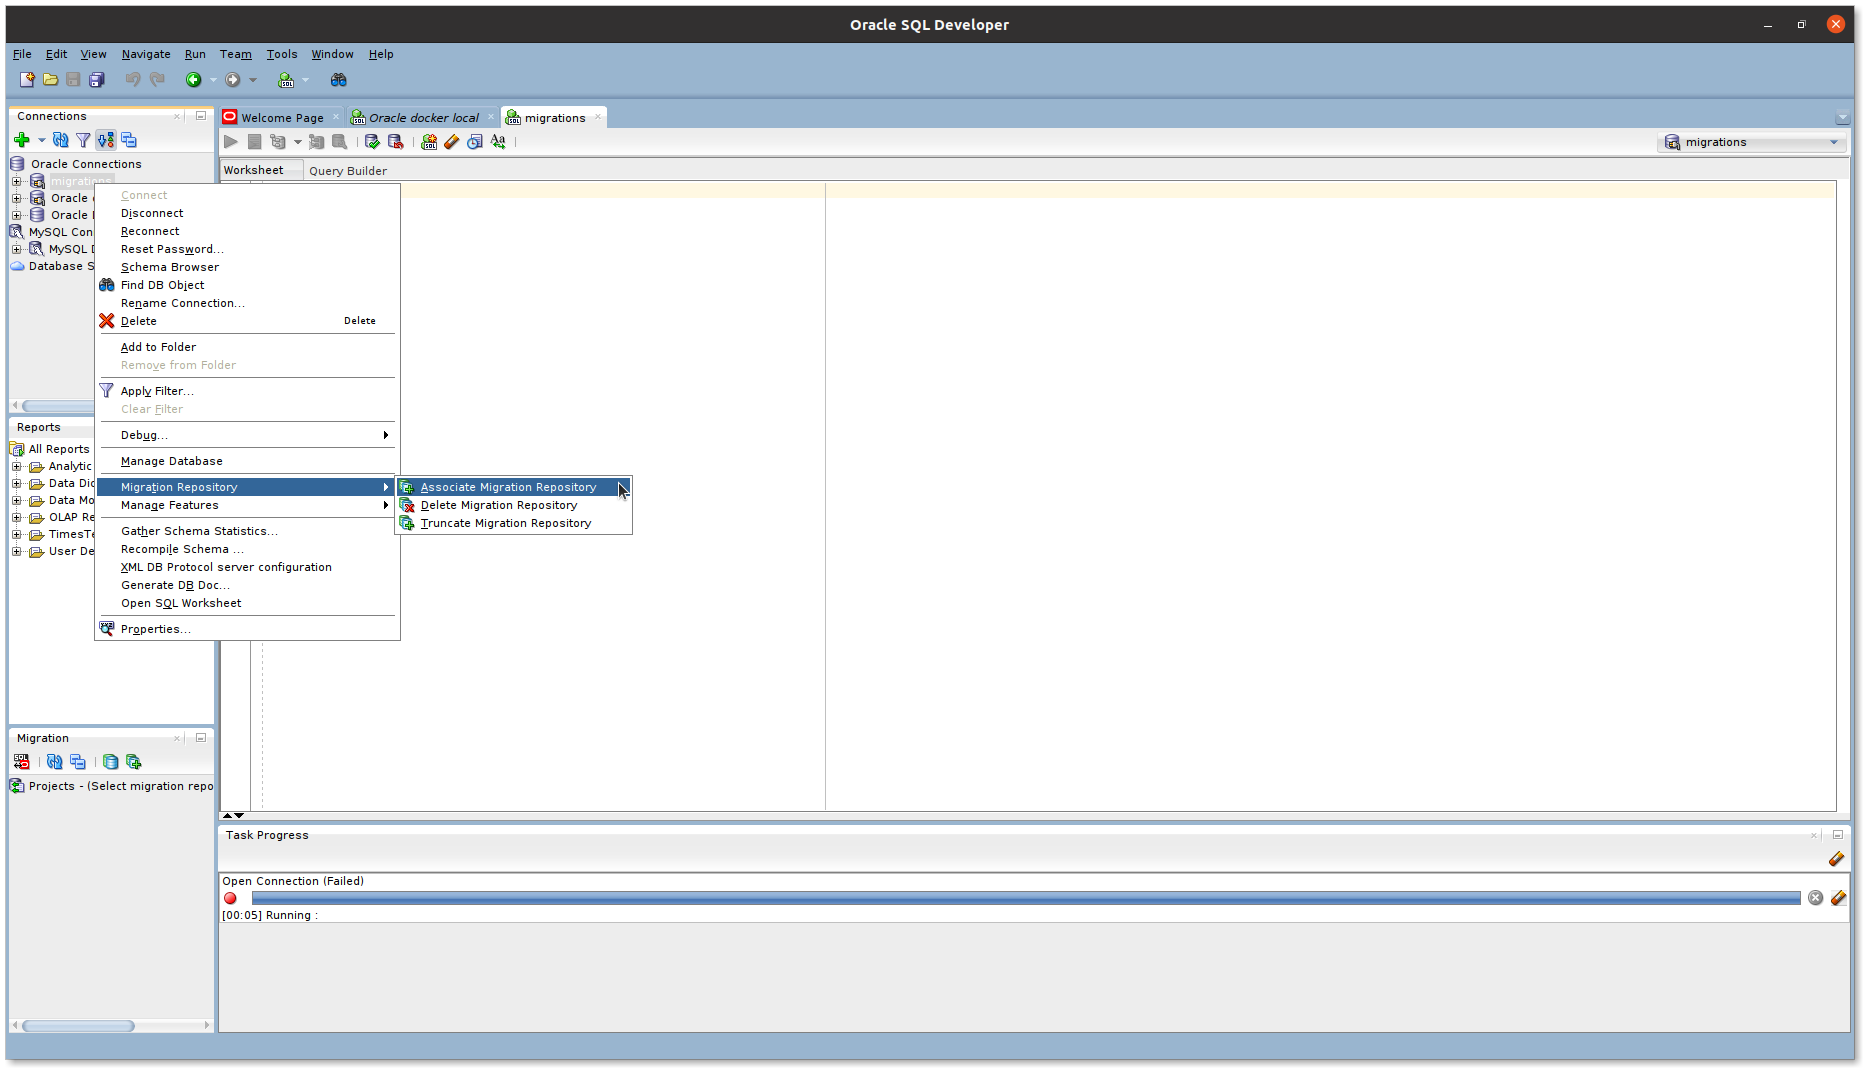Choose Associate Migration Repository

click(x=508, y=487)
